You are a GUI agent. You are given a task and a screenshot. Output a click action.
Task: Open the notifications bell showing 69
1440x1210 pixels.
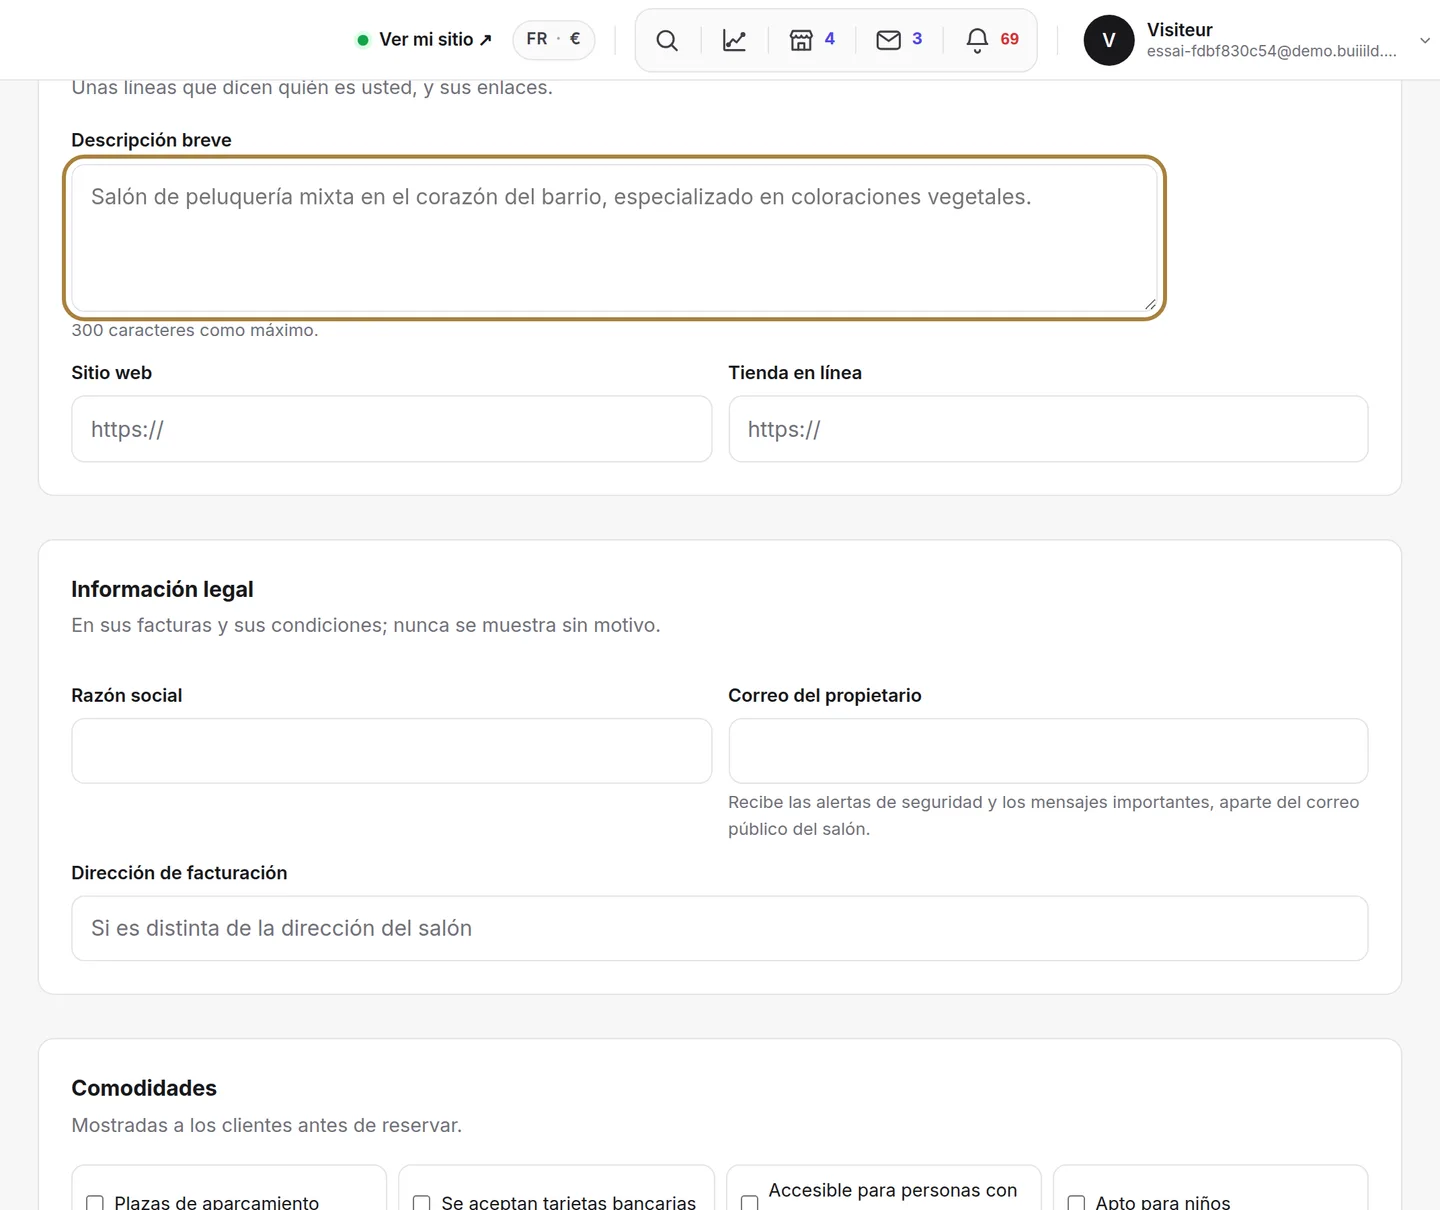[992, 40]
